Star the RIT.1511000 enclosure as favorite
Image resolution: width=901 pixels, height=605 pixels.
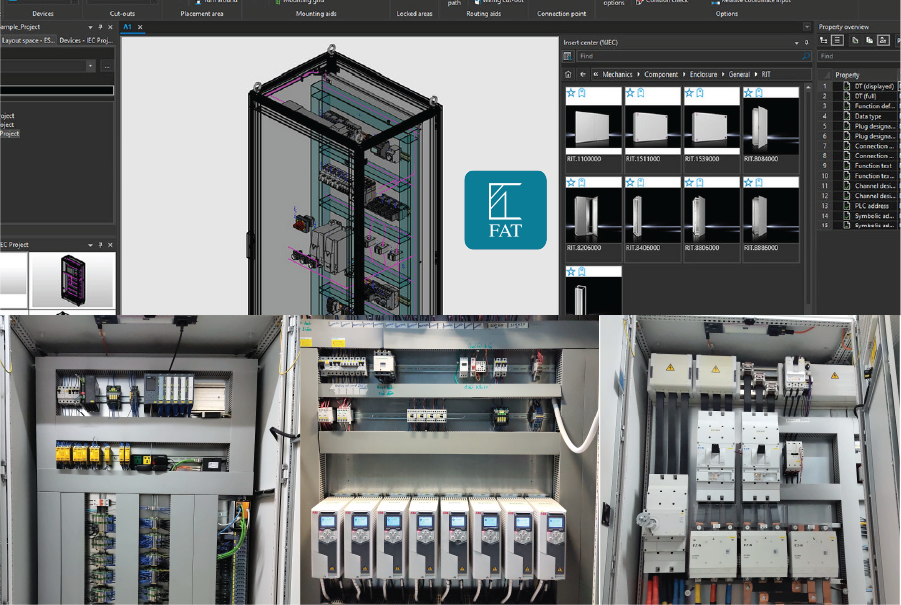pyautogui.click(x=630, y=93)
